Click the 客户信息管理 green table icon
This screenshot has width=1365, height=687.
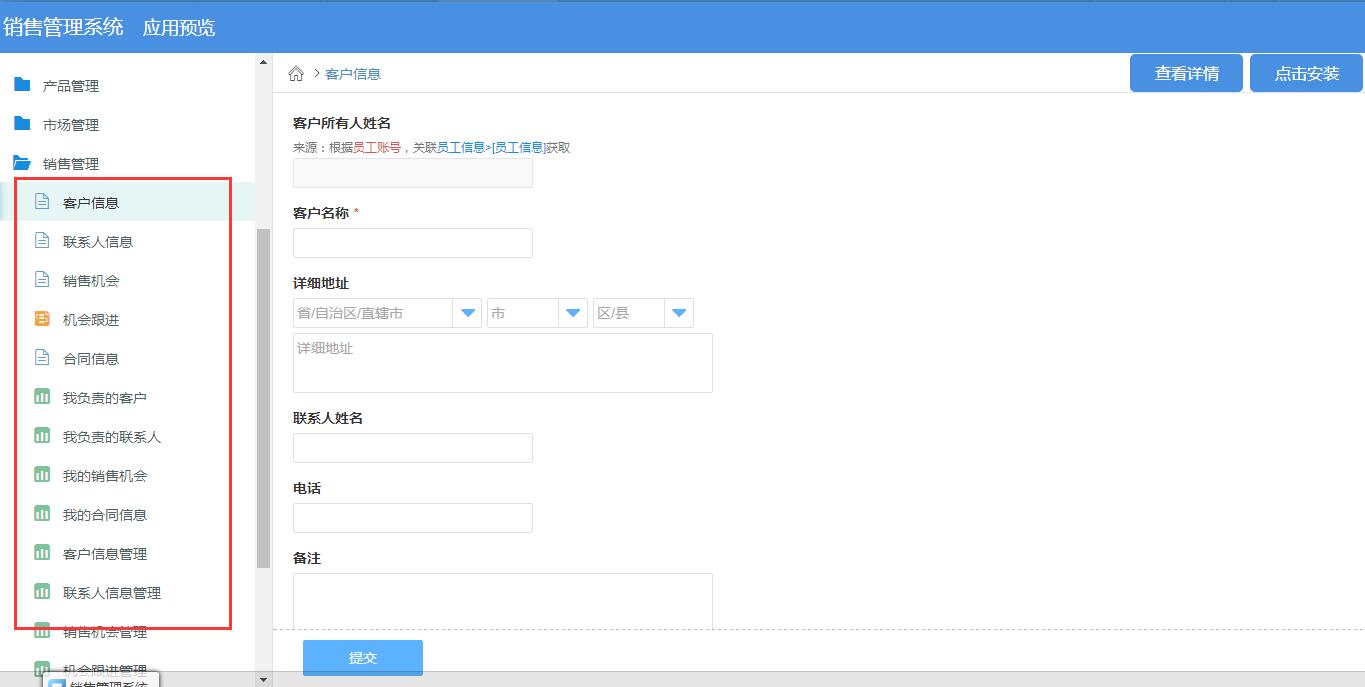point(41,552)
